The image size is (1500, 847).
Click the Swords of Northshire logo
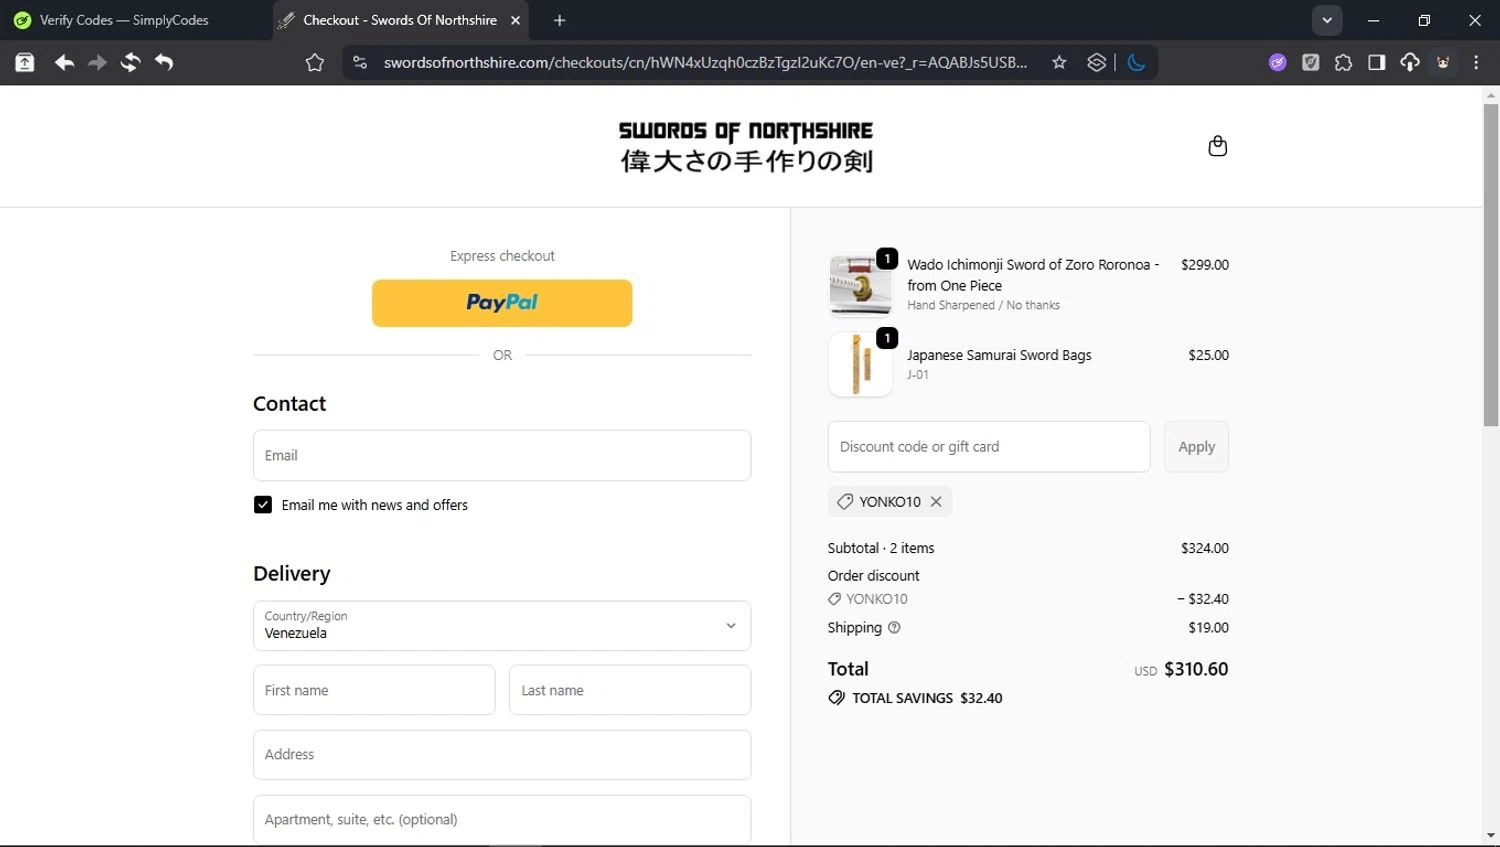(x=746, y=146)
